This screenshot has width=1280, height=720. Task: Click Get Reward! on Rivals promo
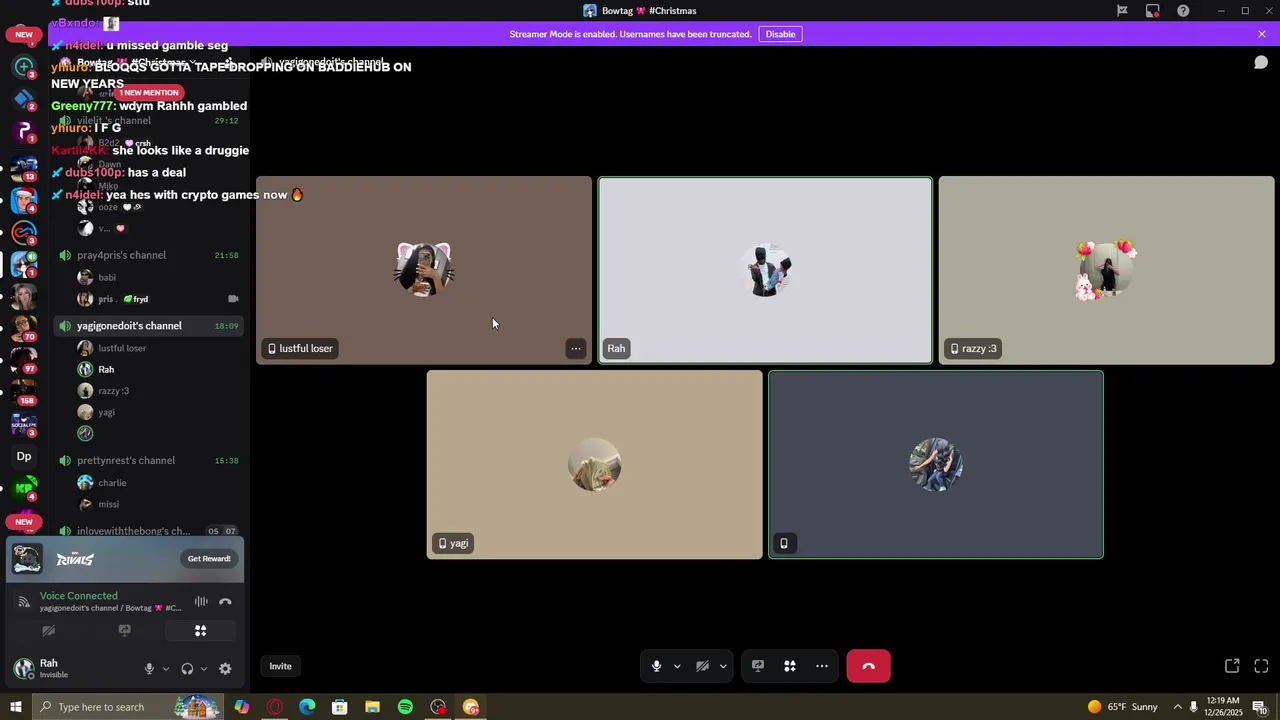pos(209,559)
